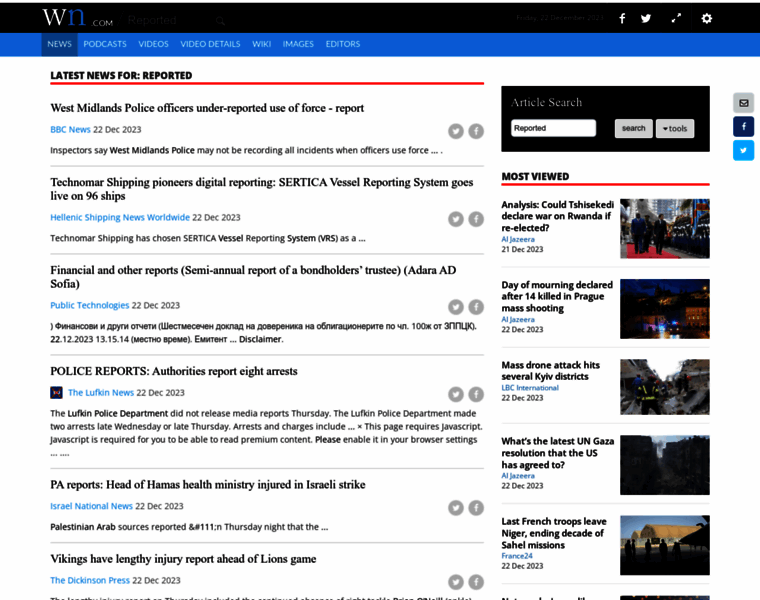Screen dimensions: 760x600
Task: Switch to the PODCASTS tab
Action: (x=105, y=44)
